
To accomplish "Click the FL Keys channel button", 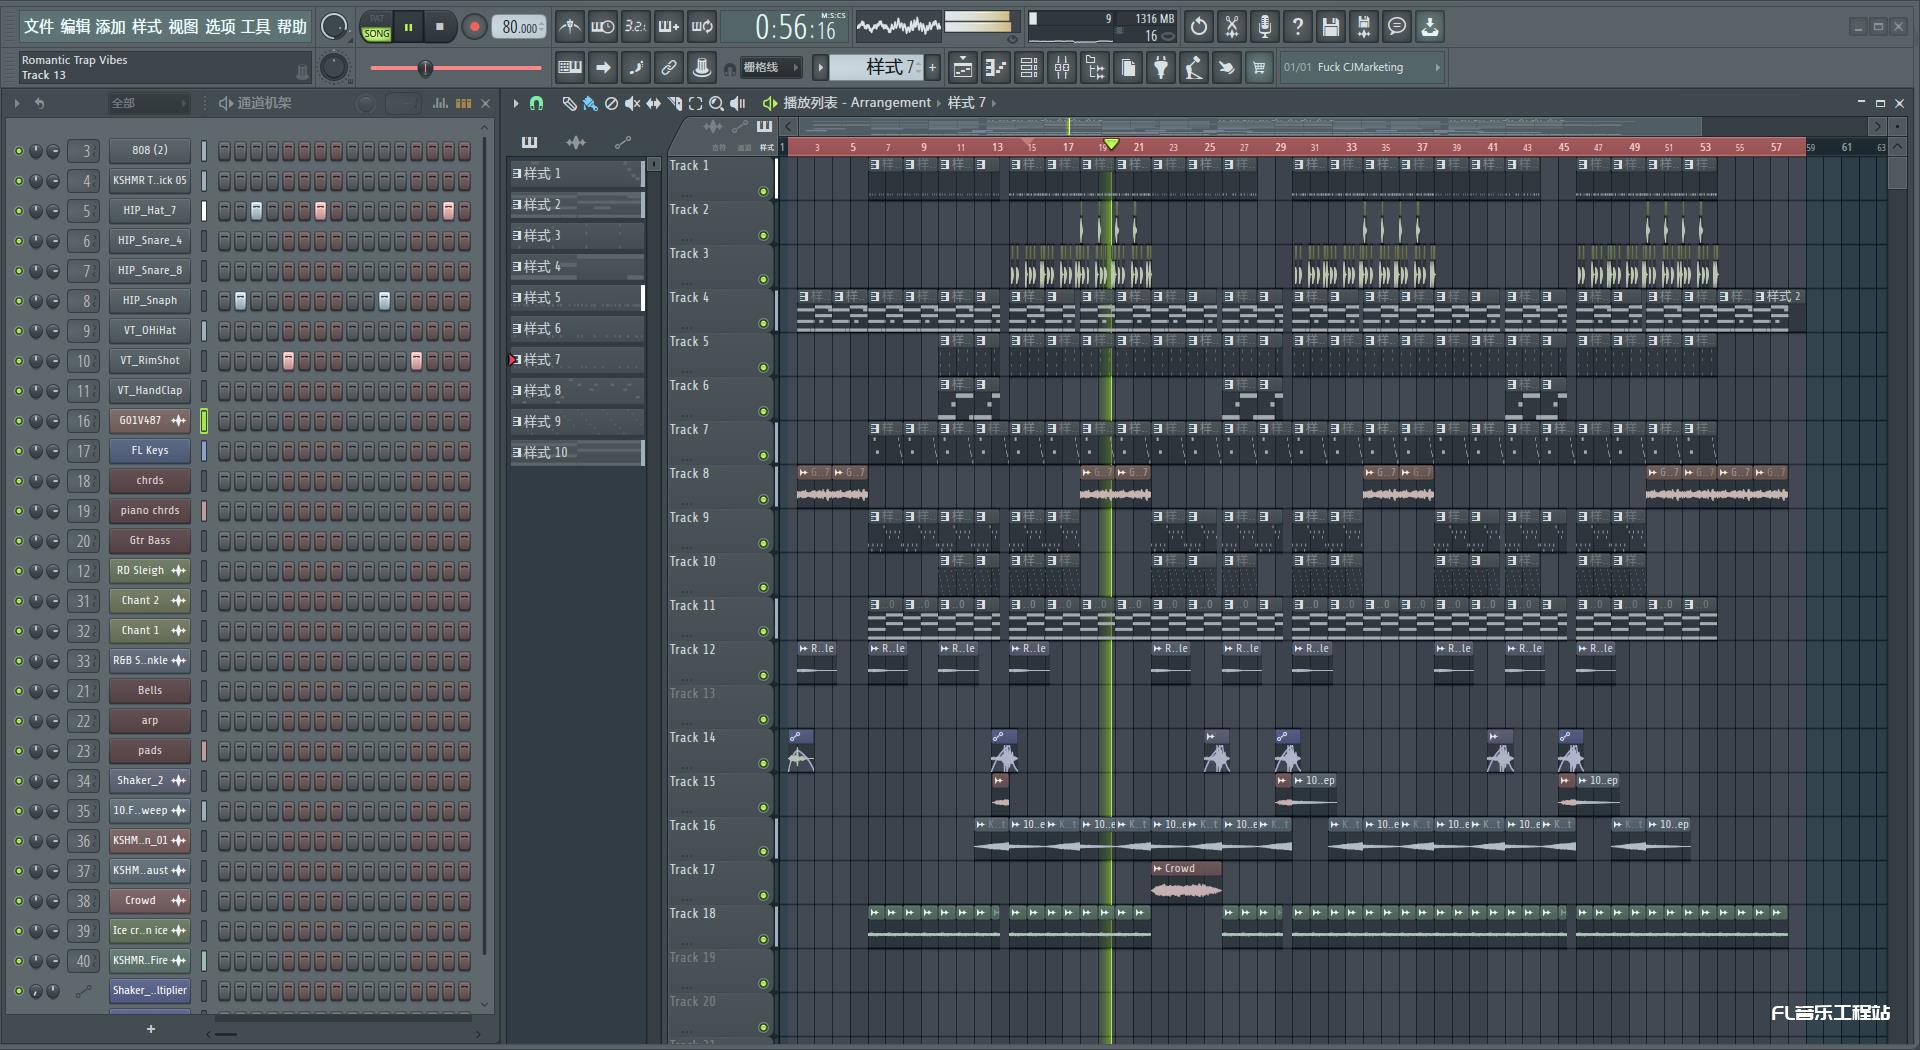I will point(150,451).
